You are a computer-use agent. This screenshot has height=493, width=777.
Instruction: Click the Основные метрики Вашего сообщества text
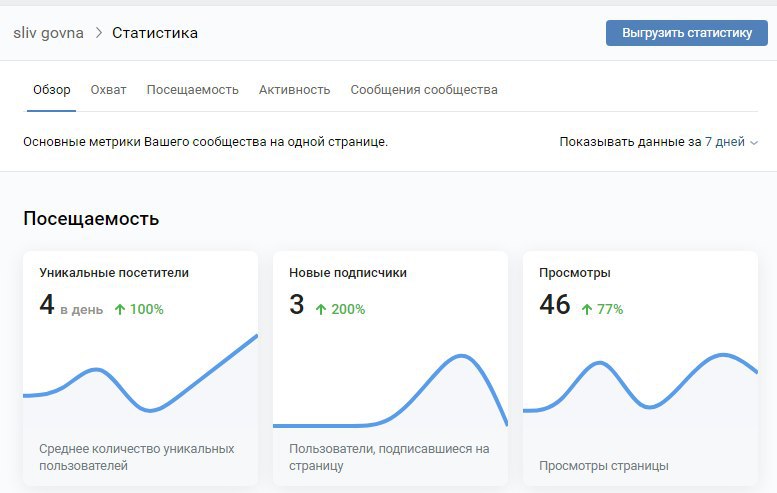pos(205,142)
